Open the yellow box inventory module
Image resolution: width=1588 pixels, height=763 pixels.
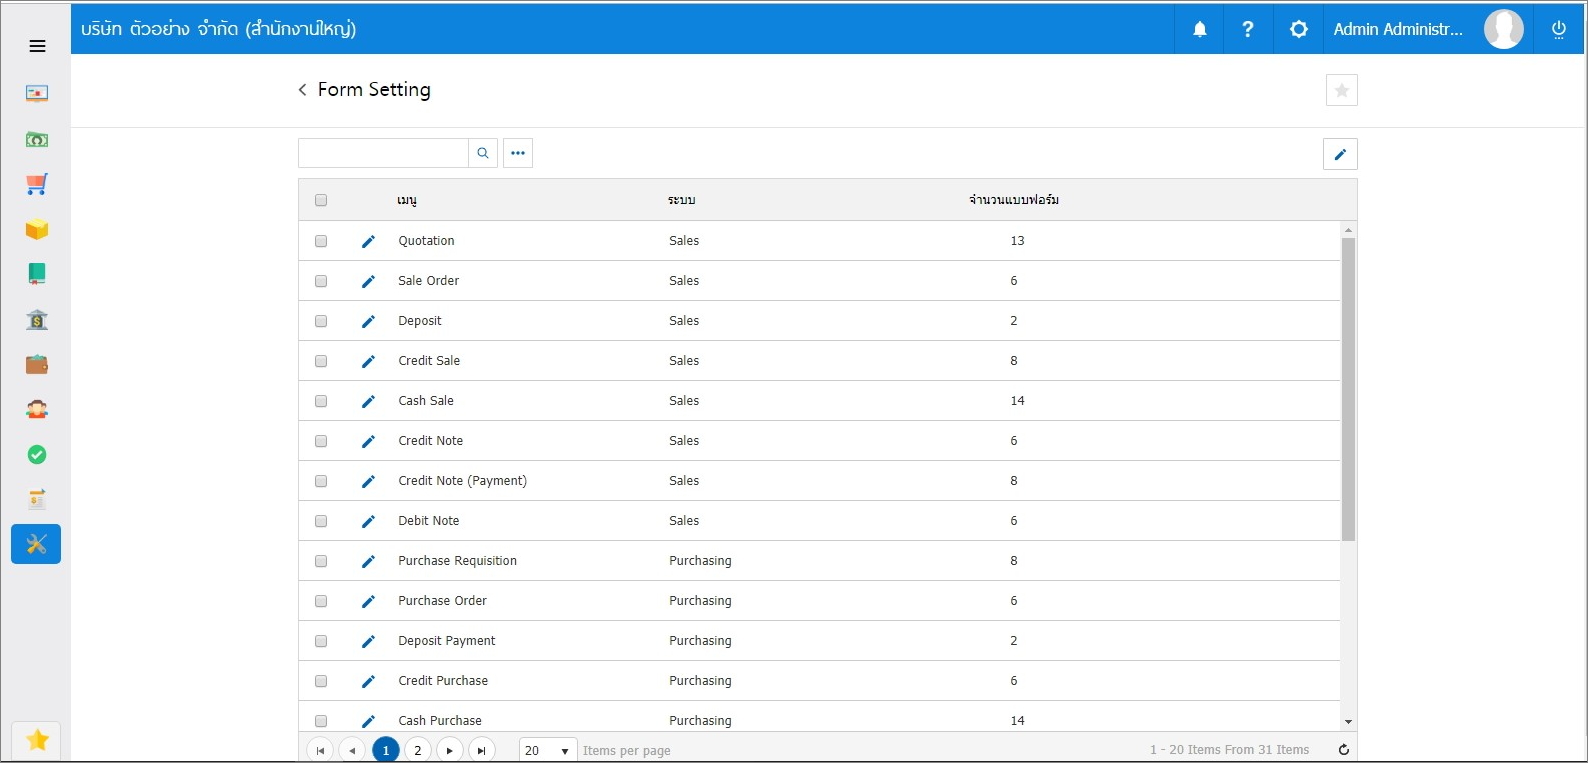coord(37,229)
